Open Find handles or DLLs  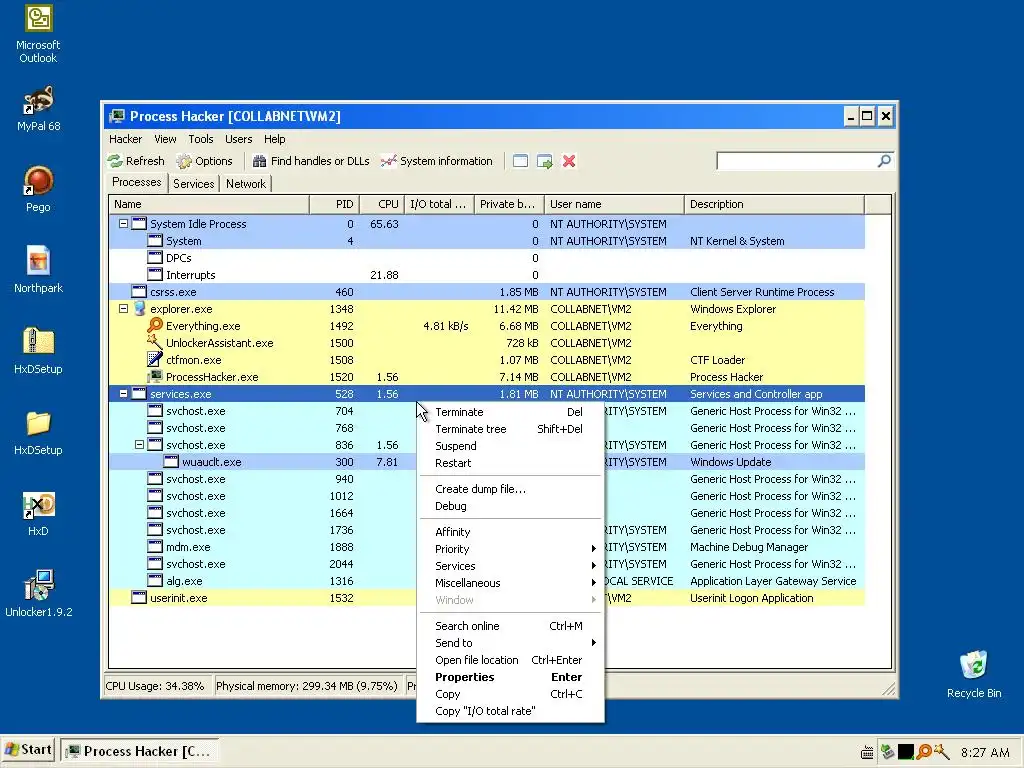pos(311,161)
